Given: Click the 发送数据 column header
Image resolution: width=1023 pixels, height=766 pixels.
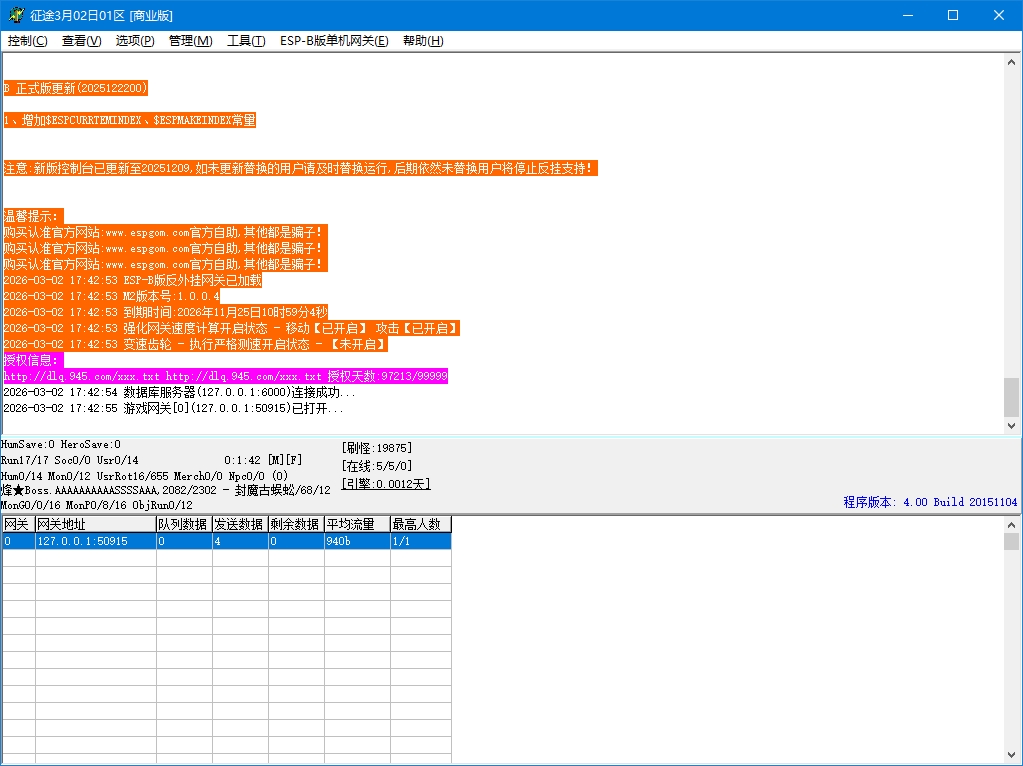Looking at the screenshot, I should [x=239, y=524].
